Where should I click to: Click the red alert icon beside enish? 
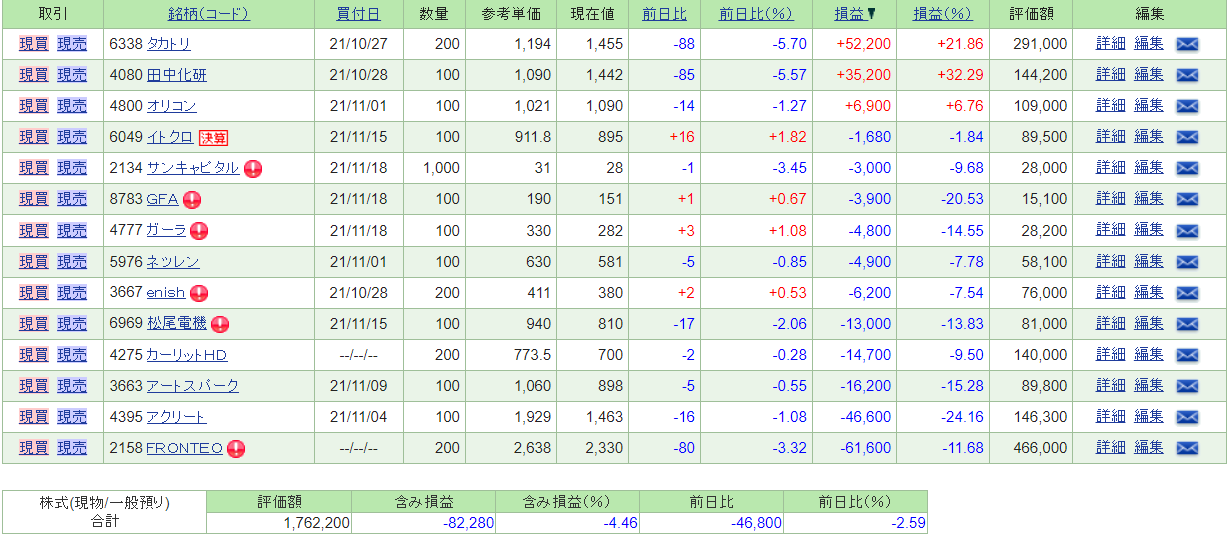pos(199,293)
